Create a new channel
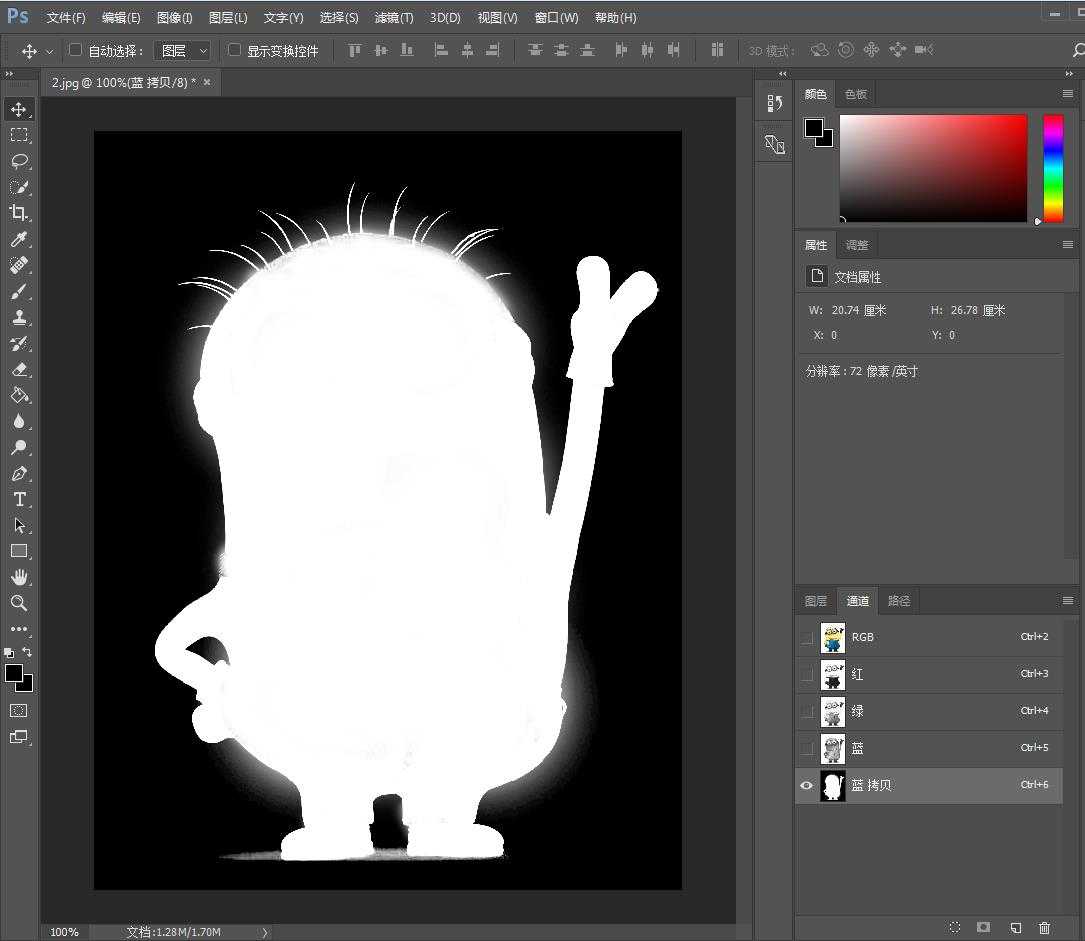Image resolution: width=1085 pixels, height=941 pixels. click(1015, 927)
